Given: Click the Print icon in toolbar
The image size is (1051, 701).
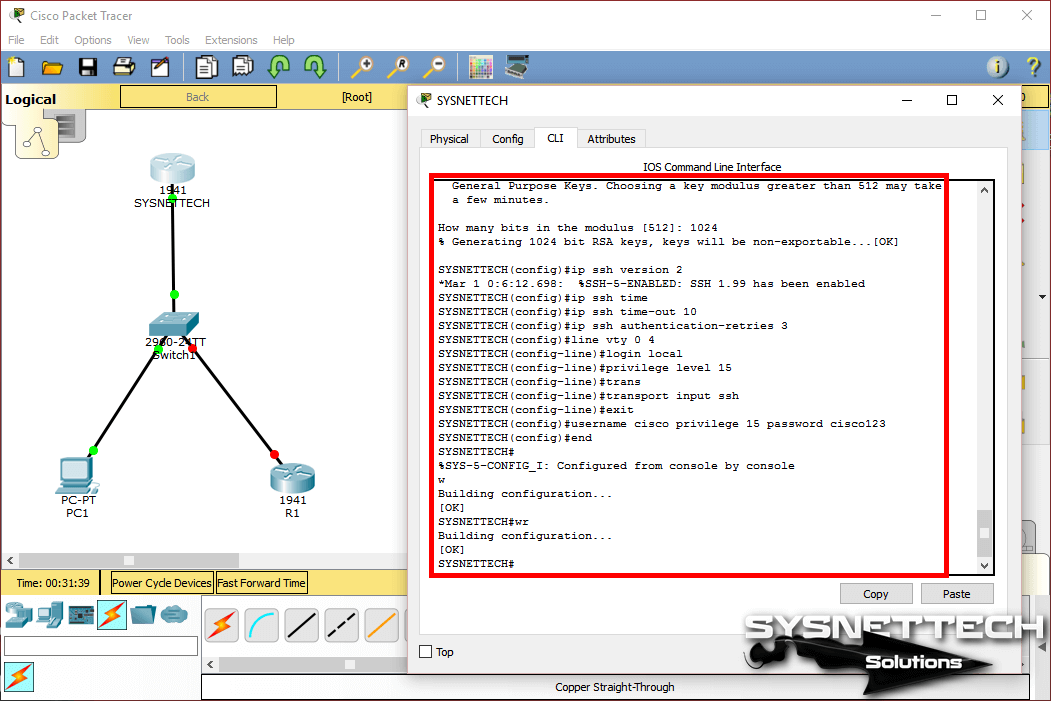Looking at the screenshot, I should pyautogui.click(x=124, y=67).
